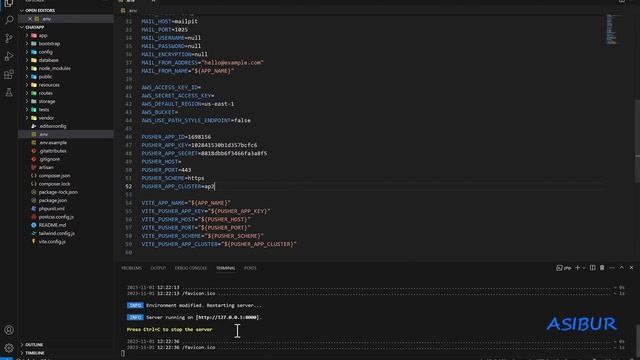Open the http://127.0.0.1:8000 link in terminal

228,318
